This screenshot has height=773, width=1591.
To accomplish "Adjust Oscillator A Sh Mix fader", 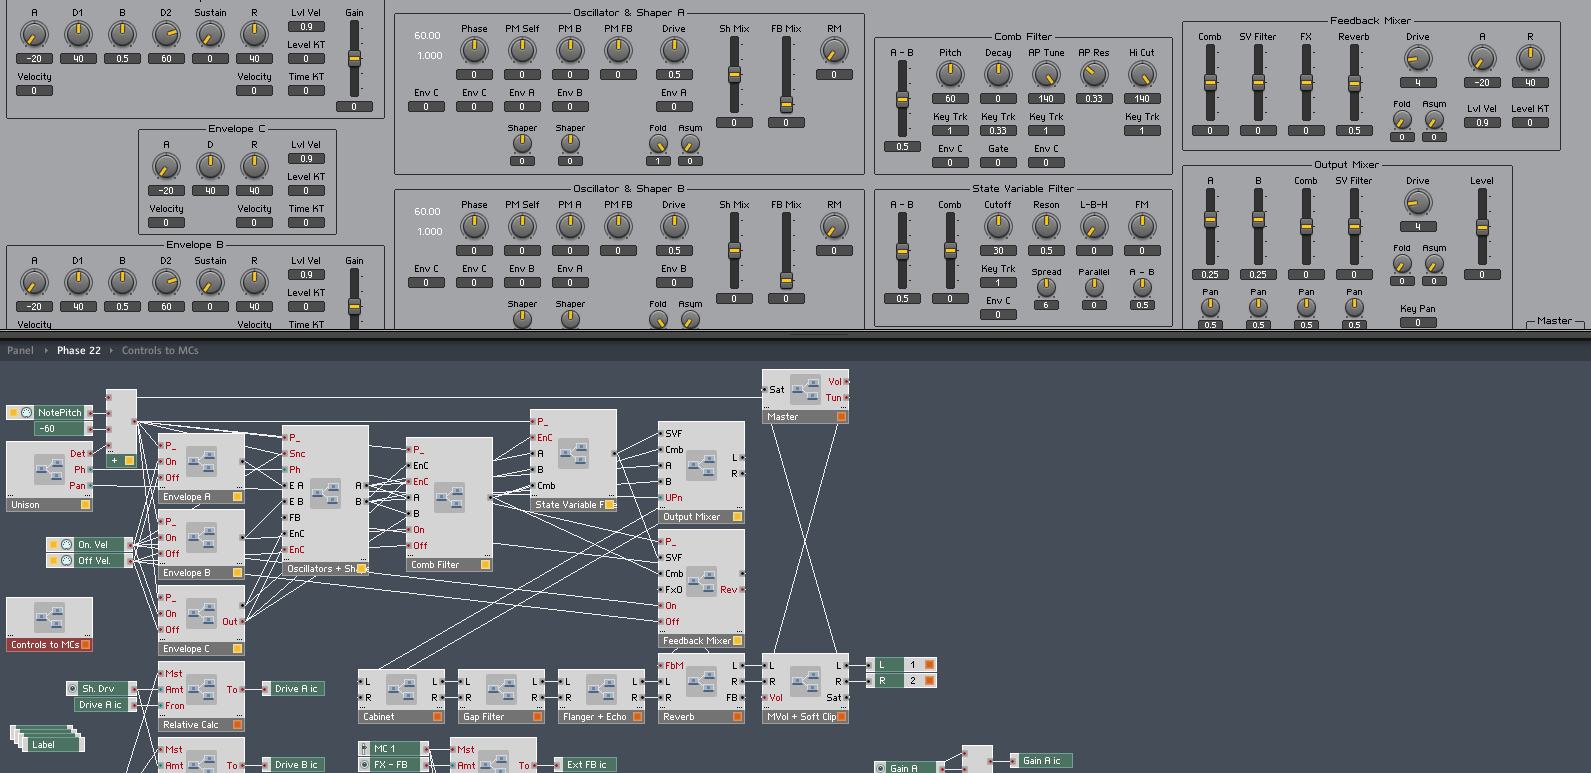I will pos(734,74).
